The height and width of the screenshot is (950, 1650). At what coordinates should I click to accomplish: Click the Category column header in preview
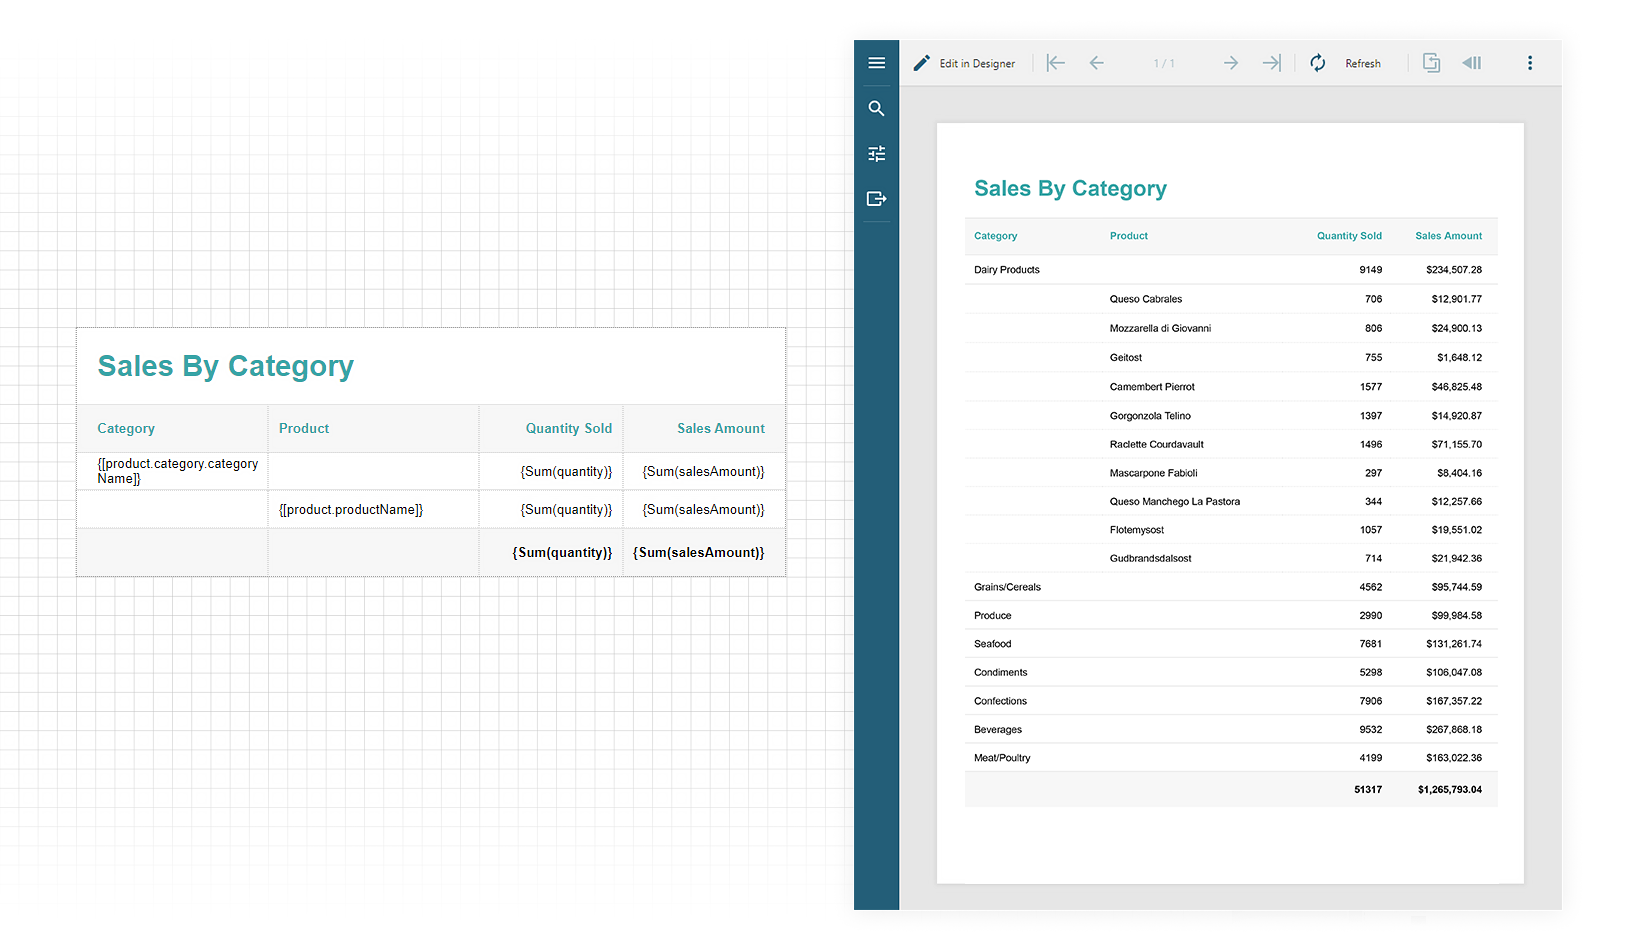click(x=995, y=236)
